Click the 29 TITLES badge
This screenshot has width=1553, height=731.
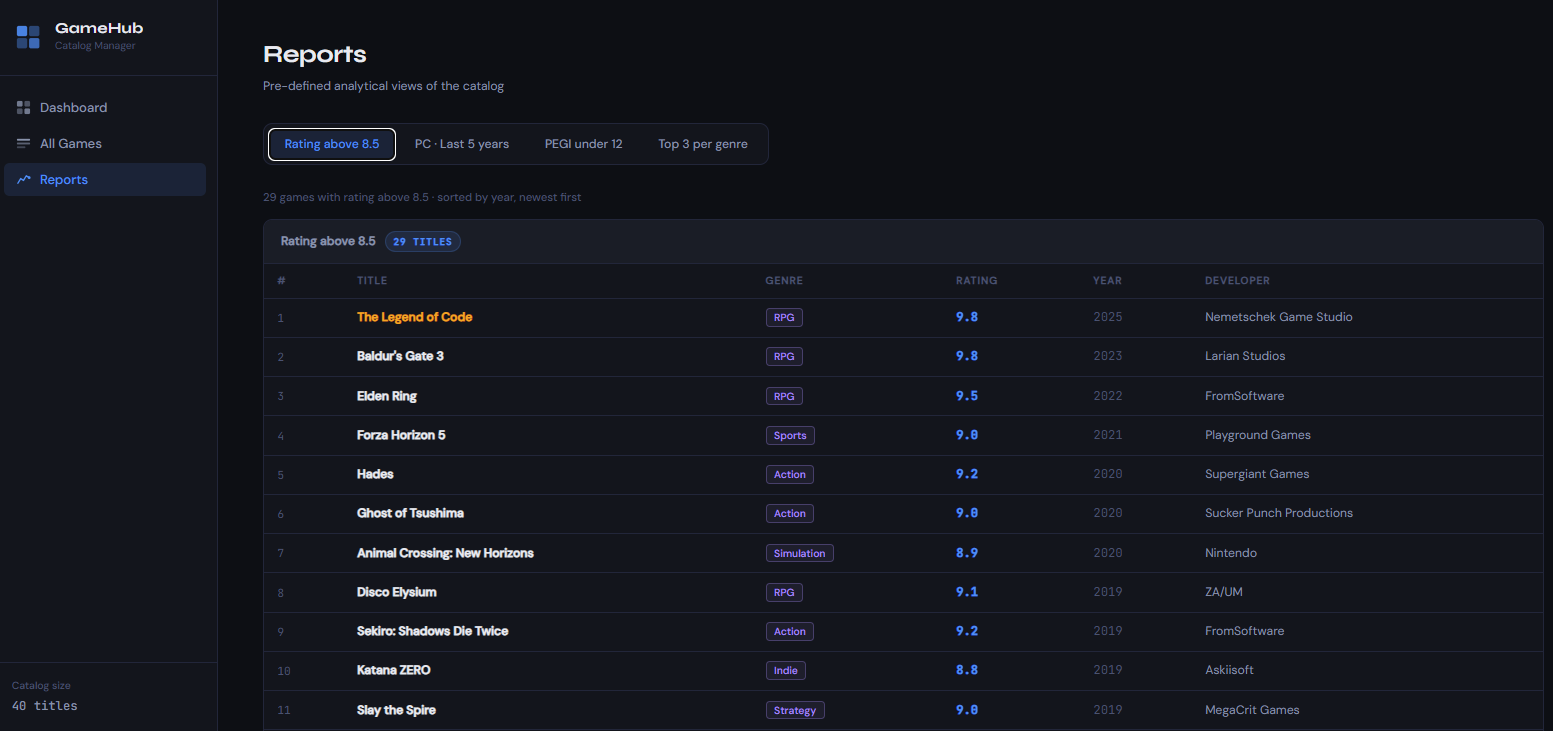click(x=423, y=241)
